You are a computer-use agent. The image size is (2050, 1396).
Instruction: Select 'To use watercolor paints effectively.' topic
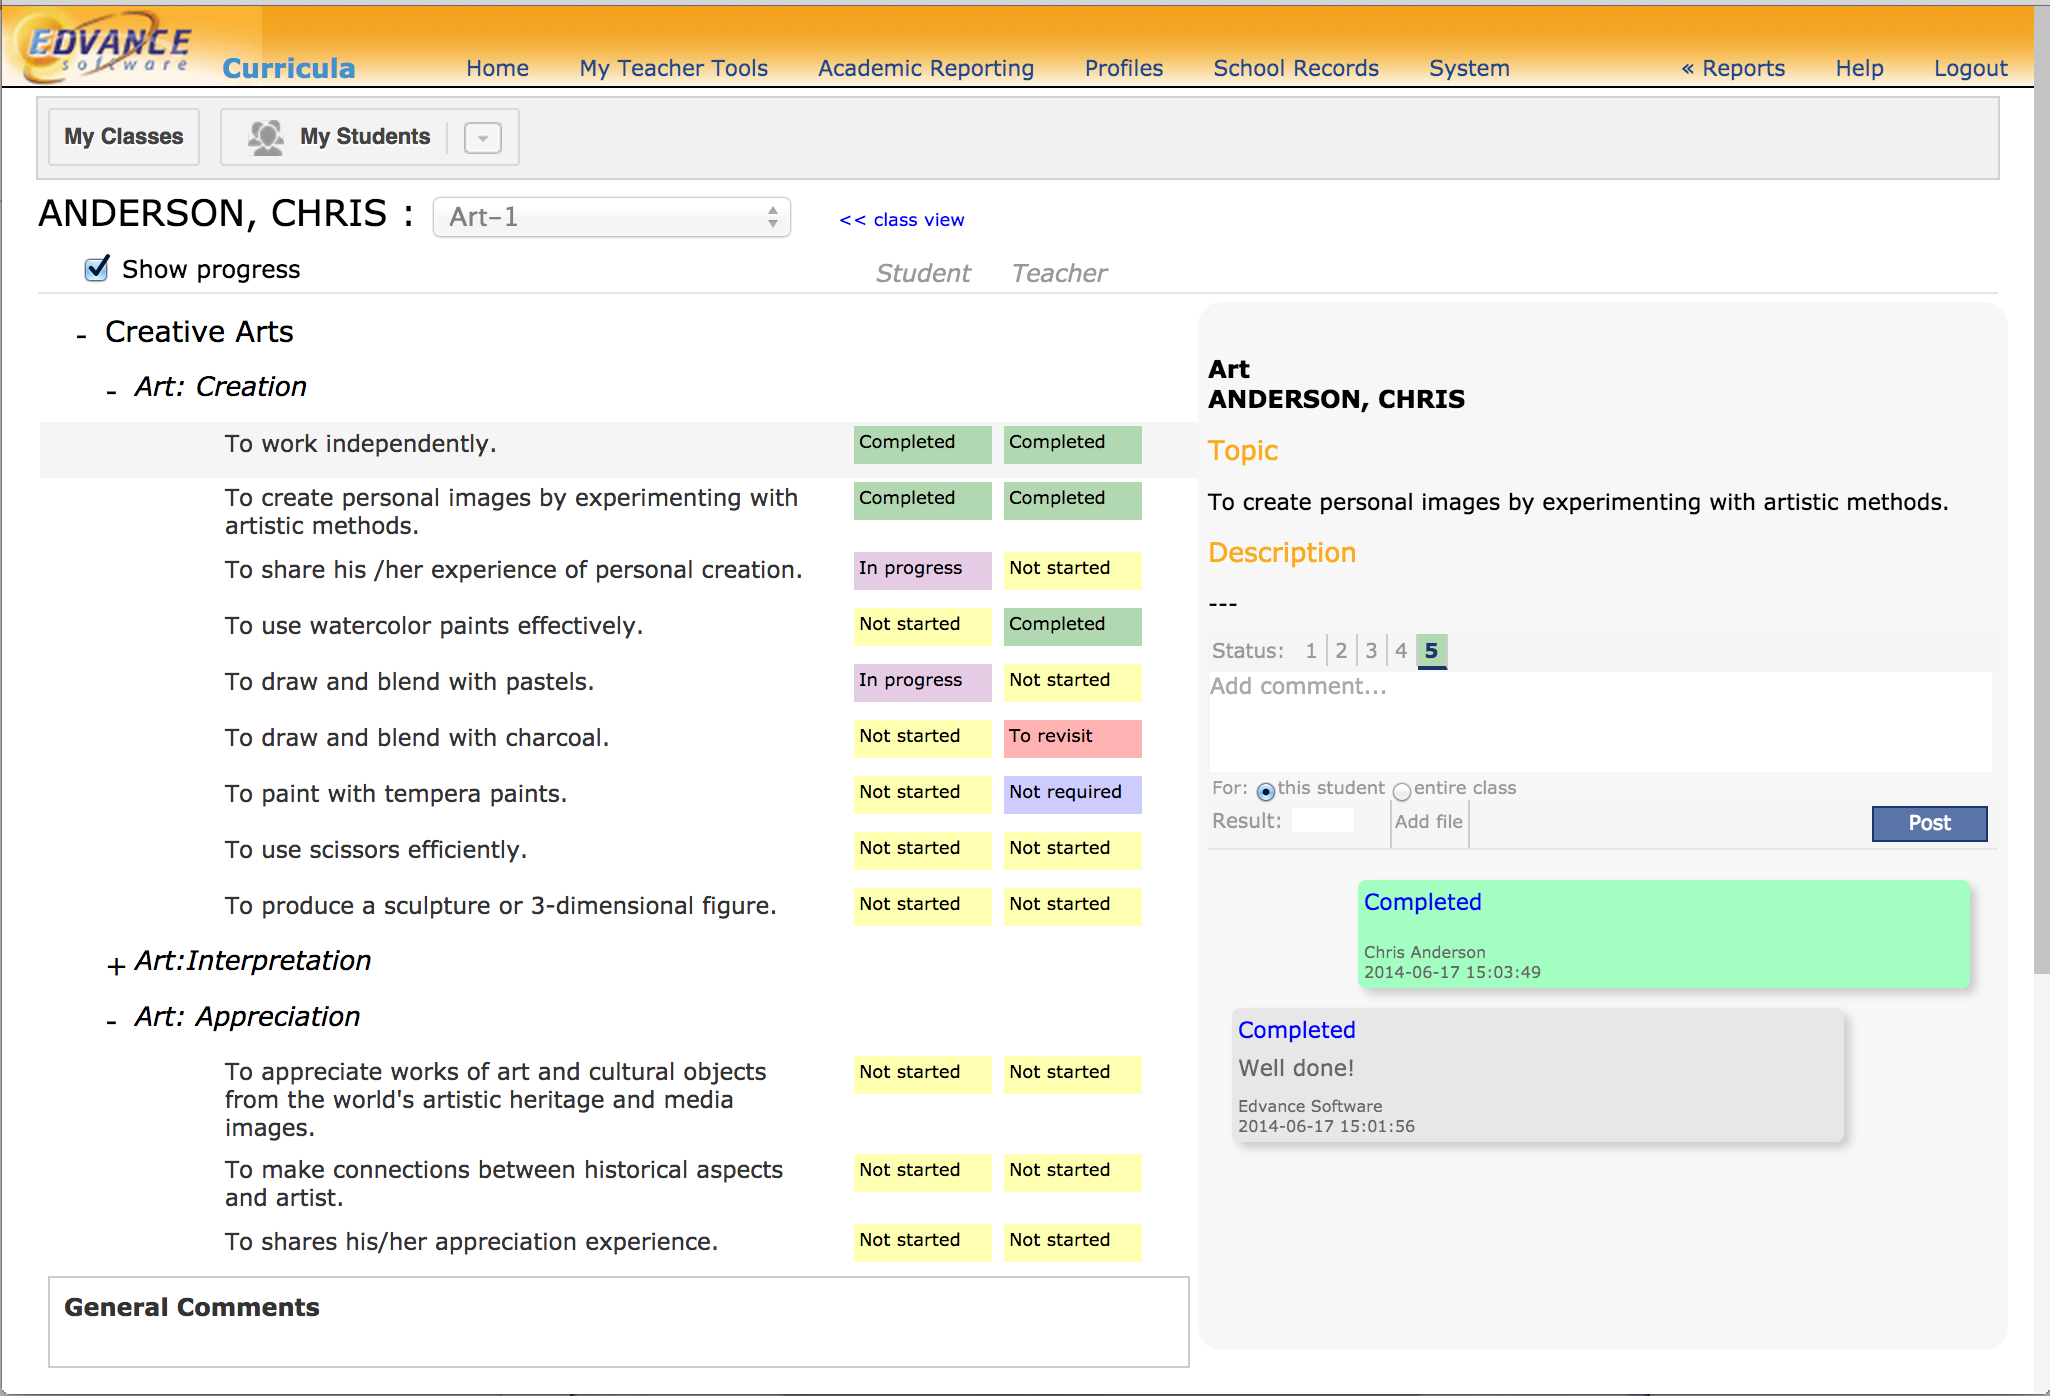433,626
